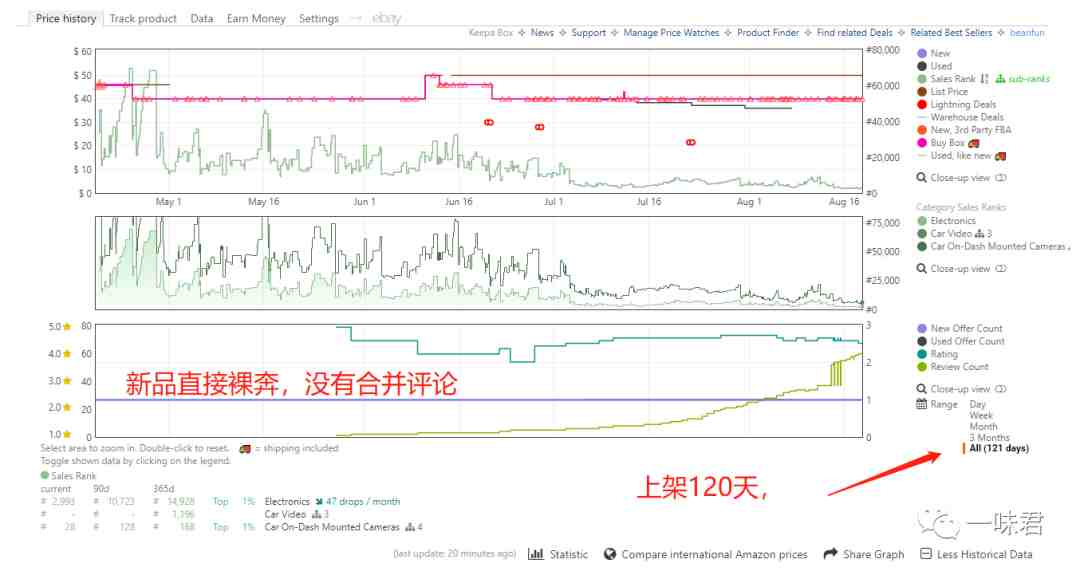Open the ebay tab

pos(386,19)
